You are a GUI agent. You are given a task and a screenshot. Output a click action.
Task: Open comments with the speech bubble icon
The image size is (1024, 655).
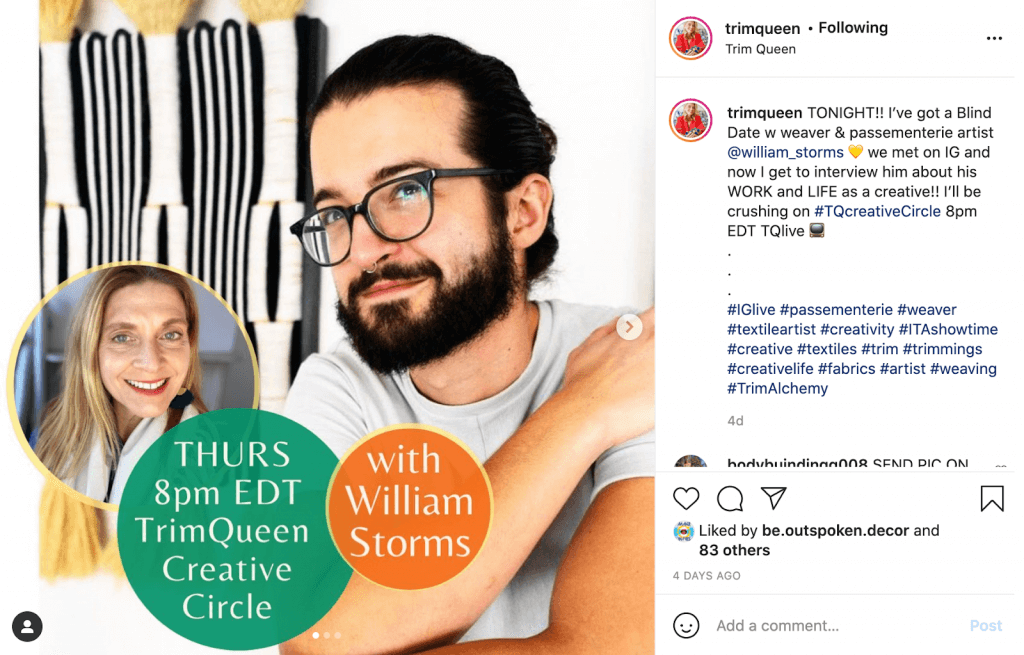click(729, 499)
